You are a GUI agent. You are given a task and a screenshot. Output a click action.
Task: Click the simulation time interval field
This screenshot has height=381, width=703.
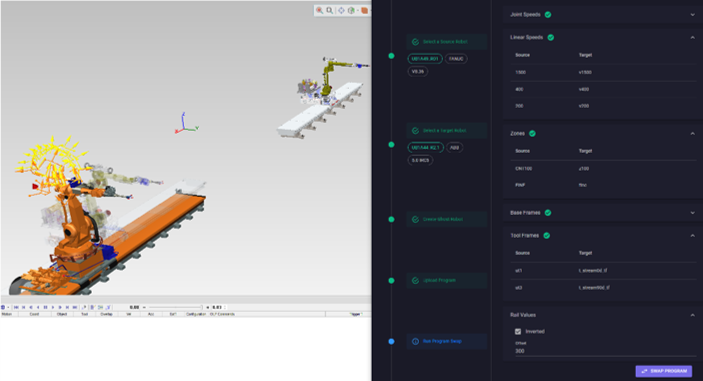click(218, 307)
